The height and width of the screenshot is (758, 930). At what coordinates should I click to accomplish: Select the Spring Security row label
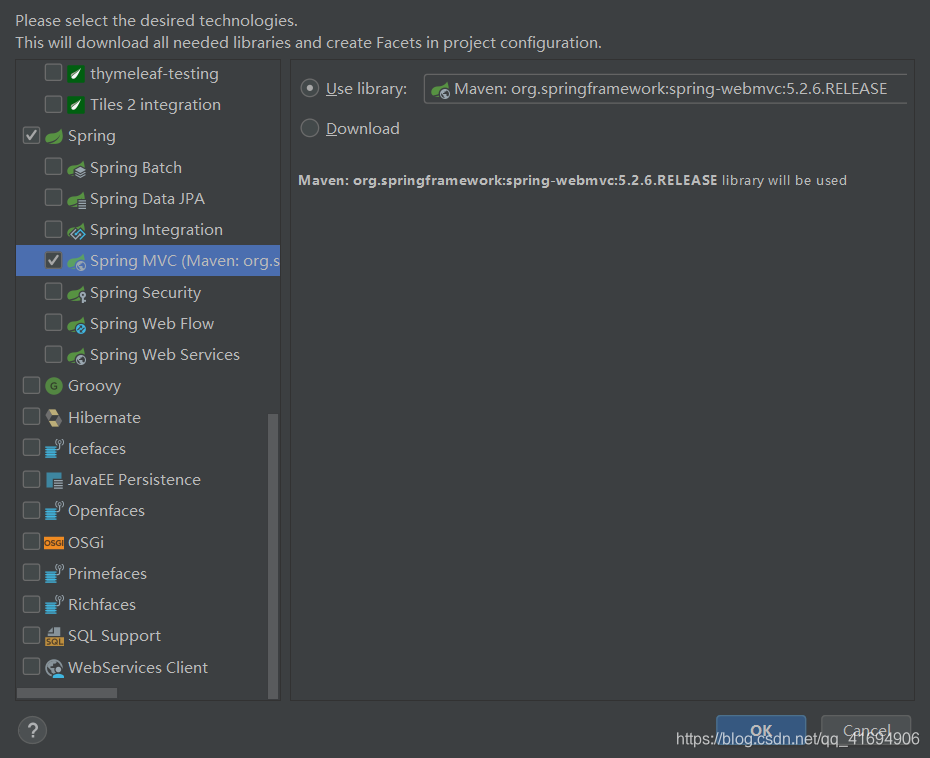click(x=146, y=293)
